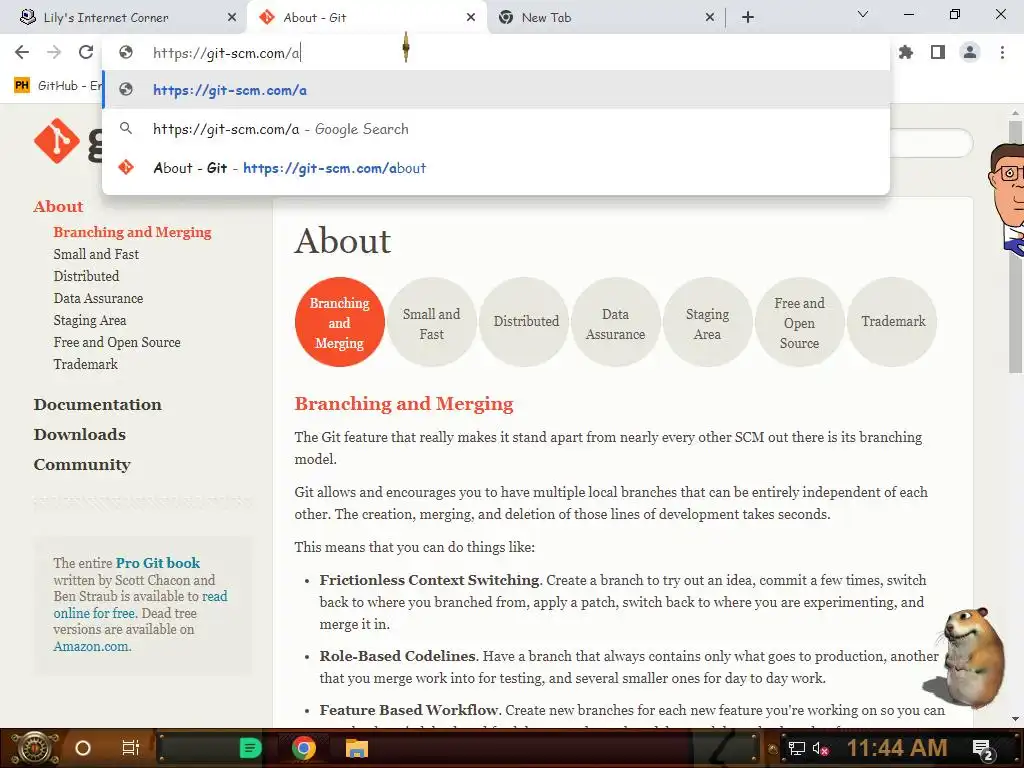Image resolution: width=1024 pixels, height=768 pixels.
Task: Navigate to the Community section
Action: (x=82, y=464)
